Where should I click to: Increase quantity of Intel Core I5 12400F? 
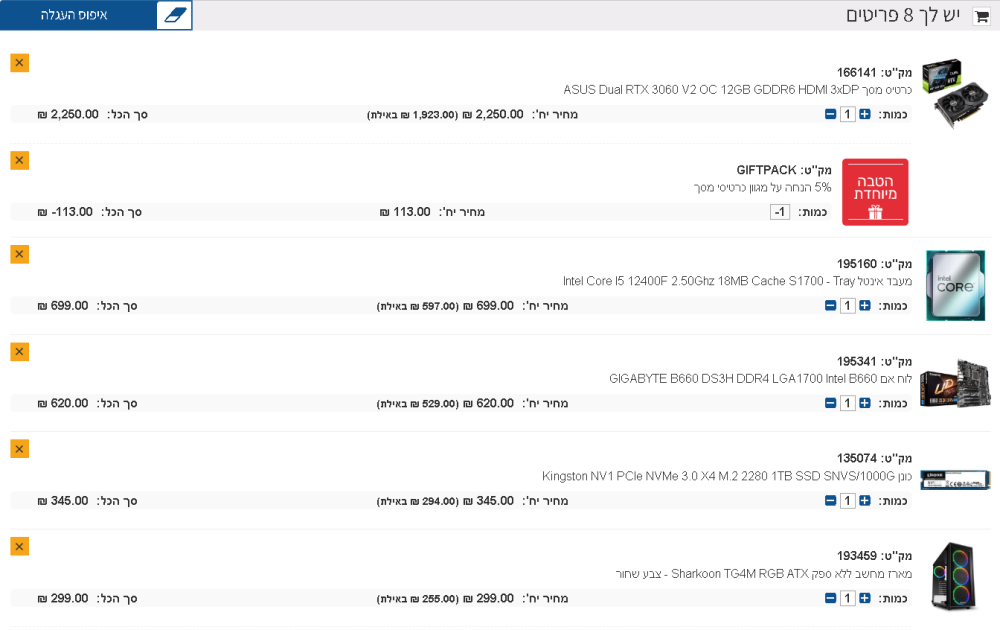coord(864,305)
